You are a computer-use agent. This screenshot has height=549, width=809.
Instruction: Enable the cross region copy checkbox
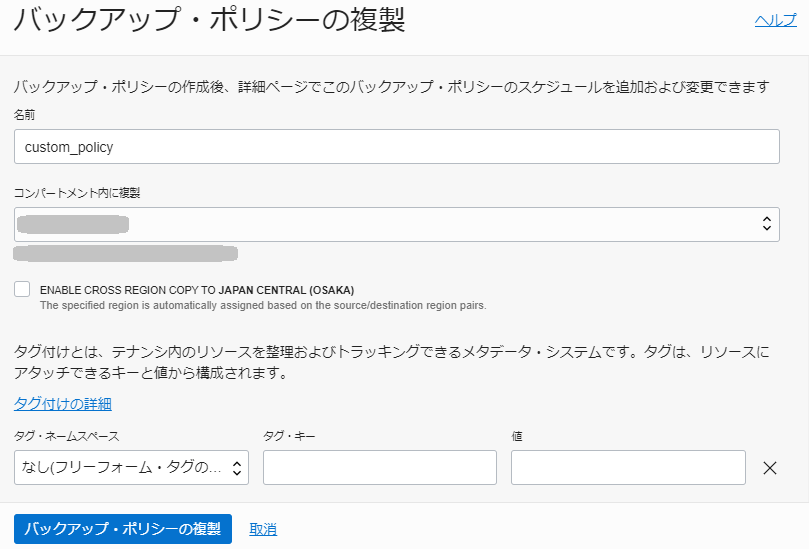[x=22, y=289]
